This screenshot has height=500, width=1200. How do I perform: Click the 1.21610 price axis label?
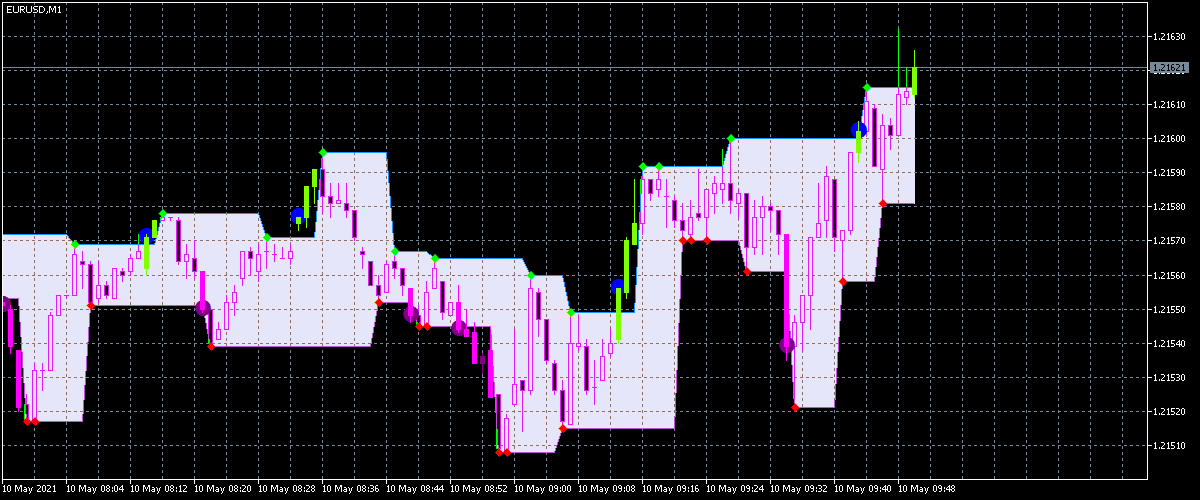click(1168, 105)
